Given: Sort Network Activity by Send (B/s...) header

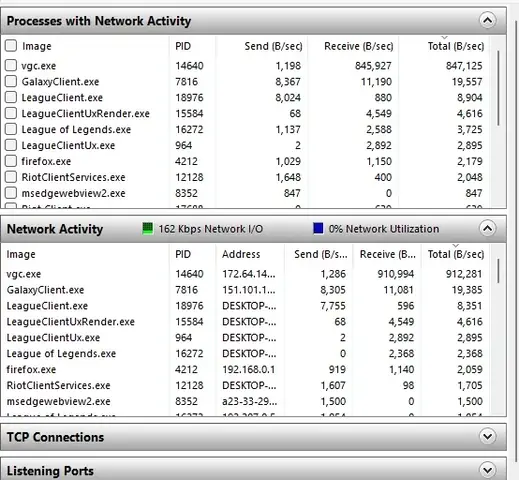Looking at the screenshot, I should pyautogui.click(x=321, y=254).
